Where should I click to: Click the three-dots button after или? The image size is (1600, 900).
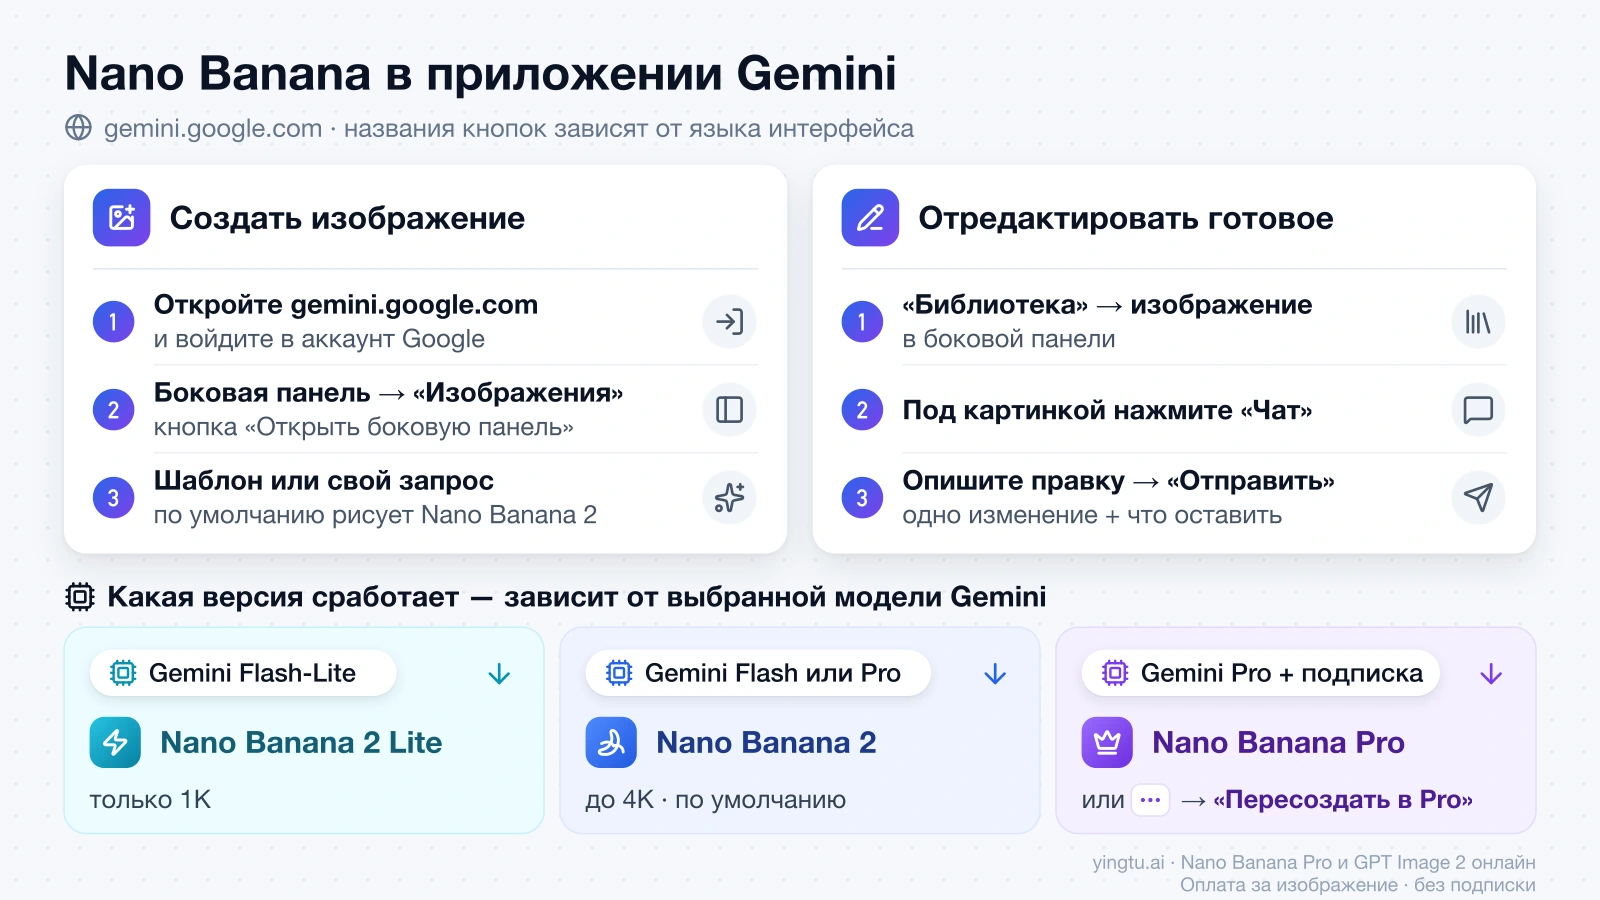[x=1150, y=800]
